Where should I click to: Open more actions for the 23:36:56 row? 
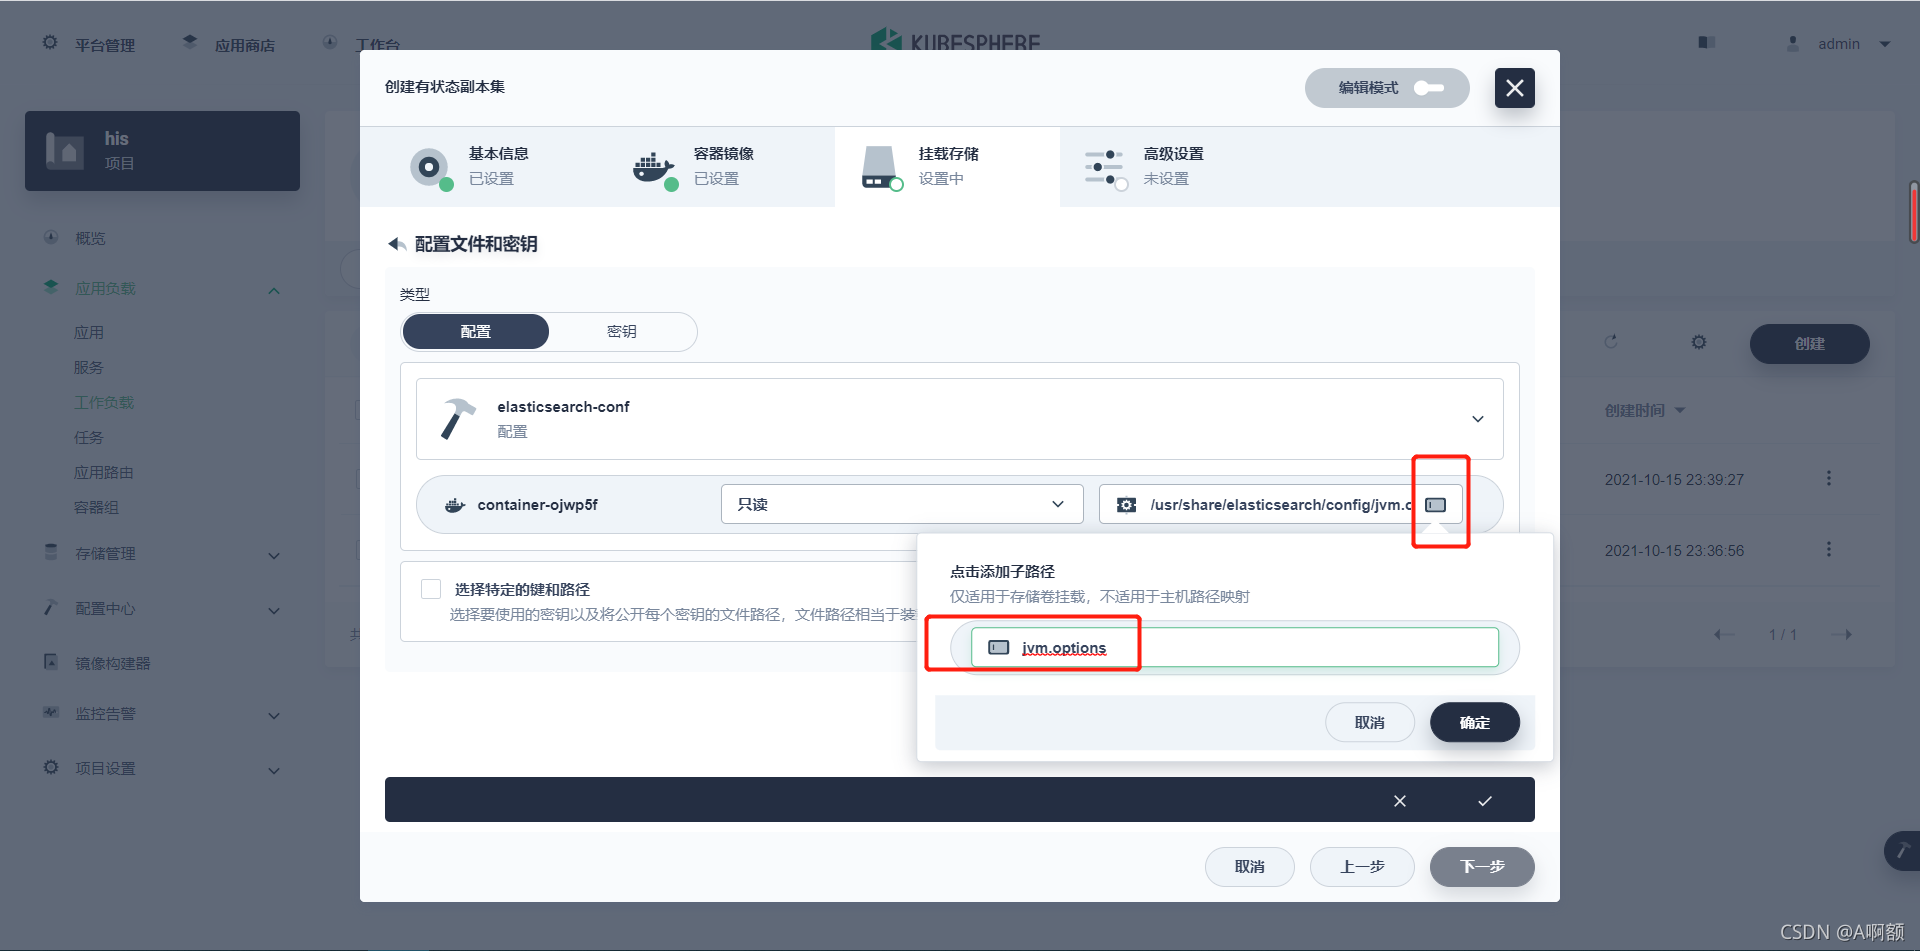tap(1829, 549)
